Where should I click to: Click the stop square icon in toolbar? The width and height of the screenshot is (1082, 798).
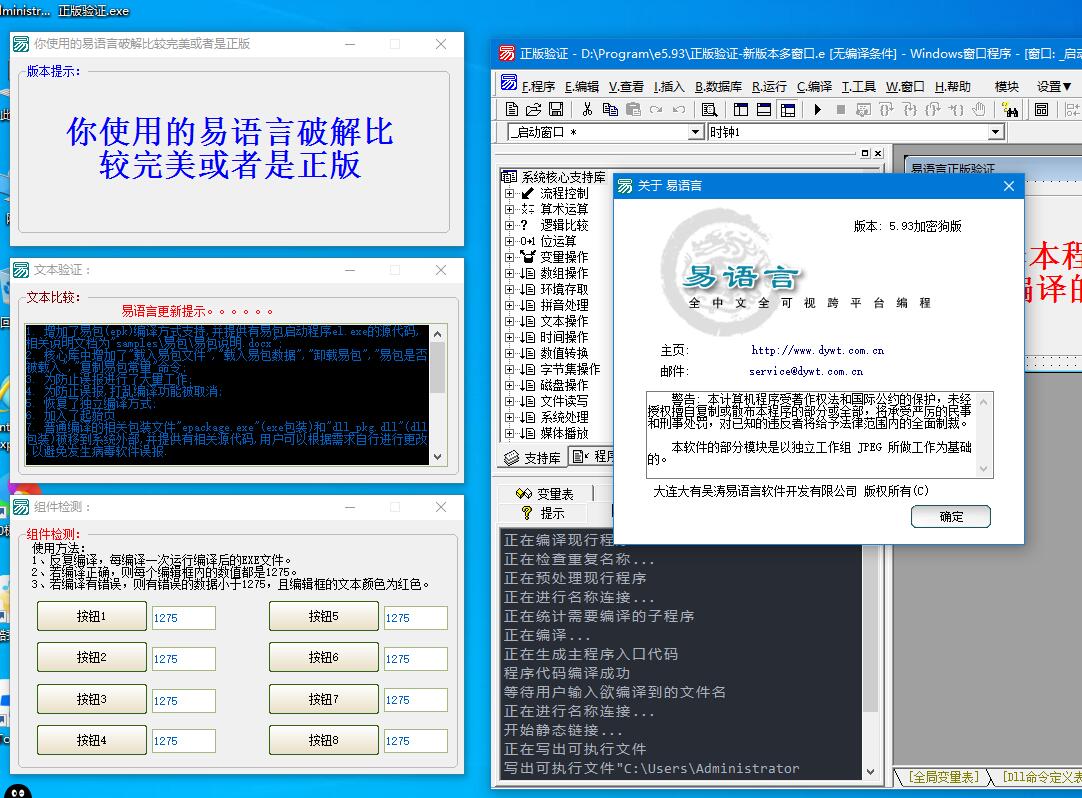pyautogui.click(x=840, y=109)
